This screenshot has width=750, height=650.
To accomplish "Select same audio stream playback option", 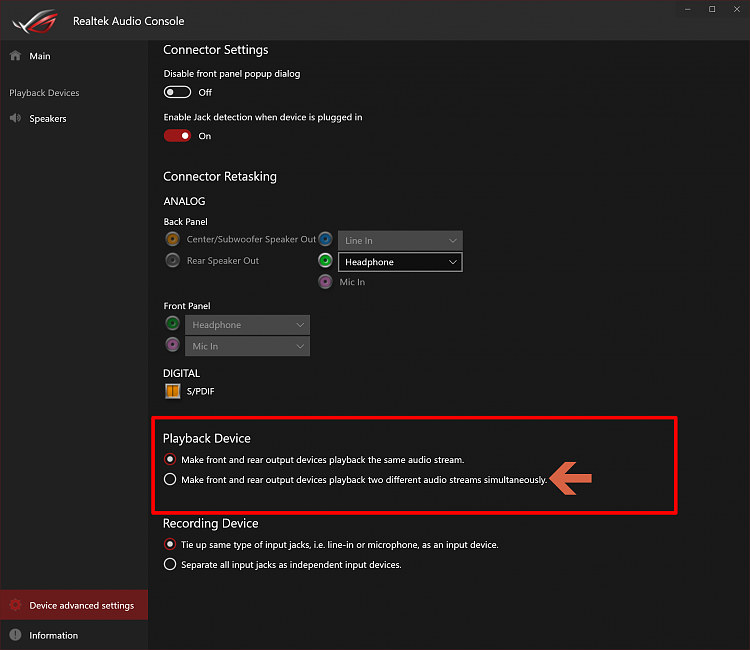I will (x=170, y=459).
